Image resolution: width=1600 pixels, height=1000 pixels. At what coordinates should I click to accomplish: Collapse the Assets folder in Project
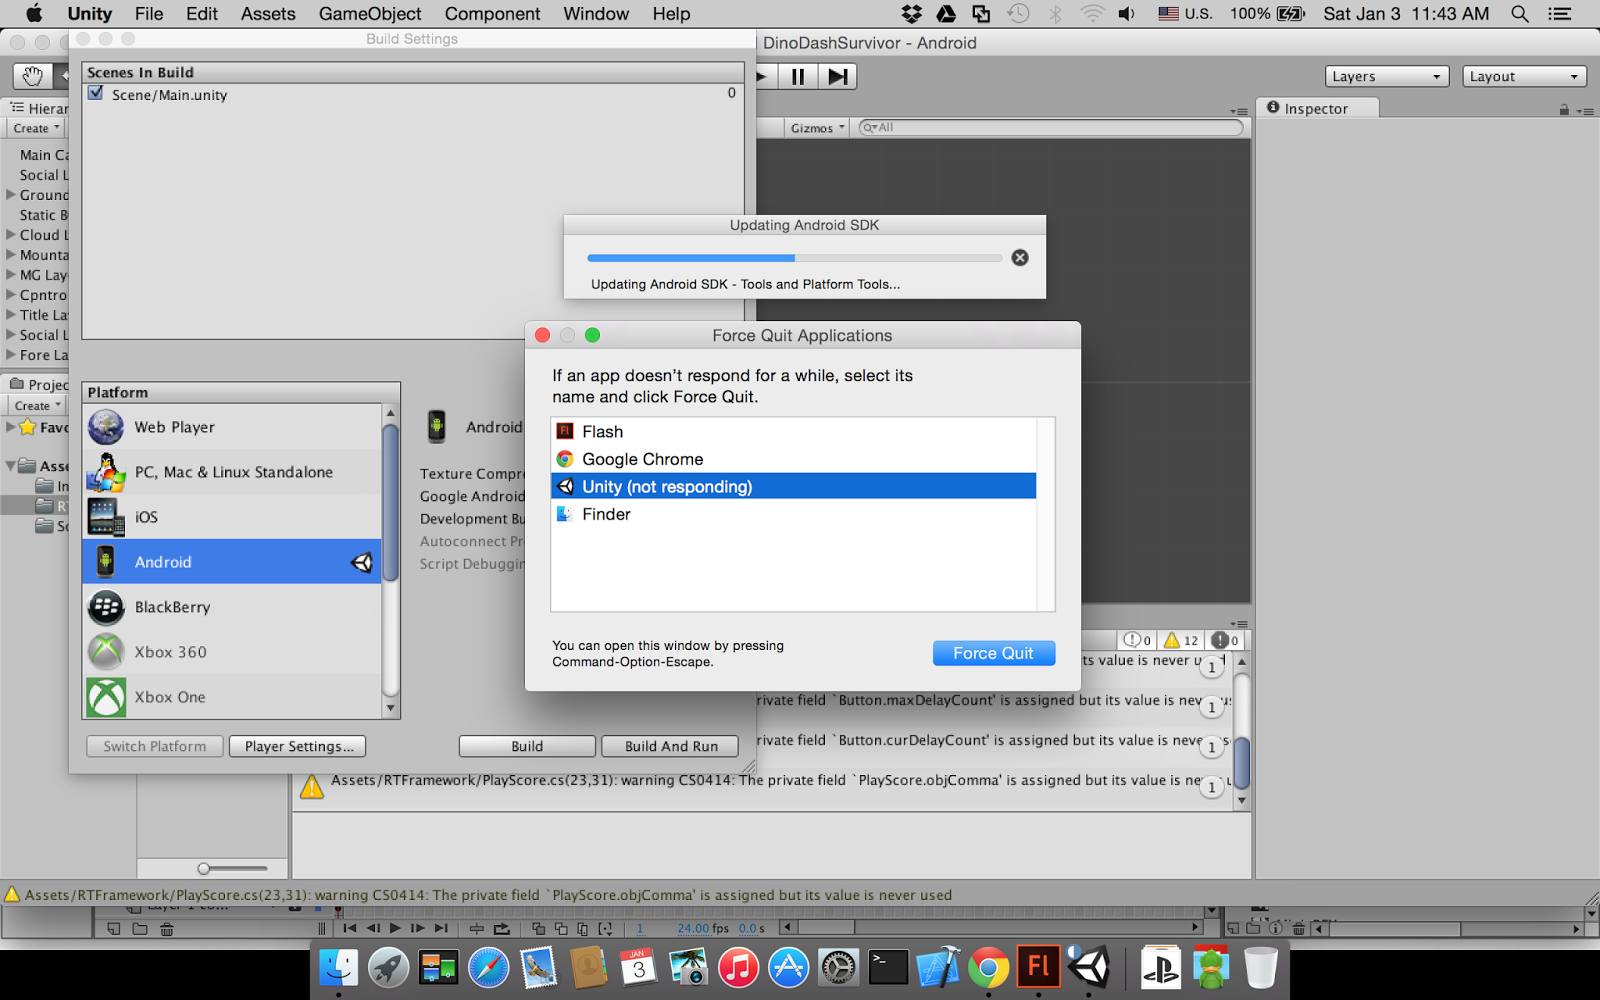pos(11,465)
